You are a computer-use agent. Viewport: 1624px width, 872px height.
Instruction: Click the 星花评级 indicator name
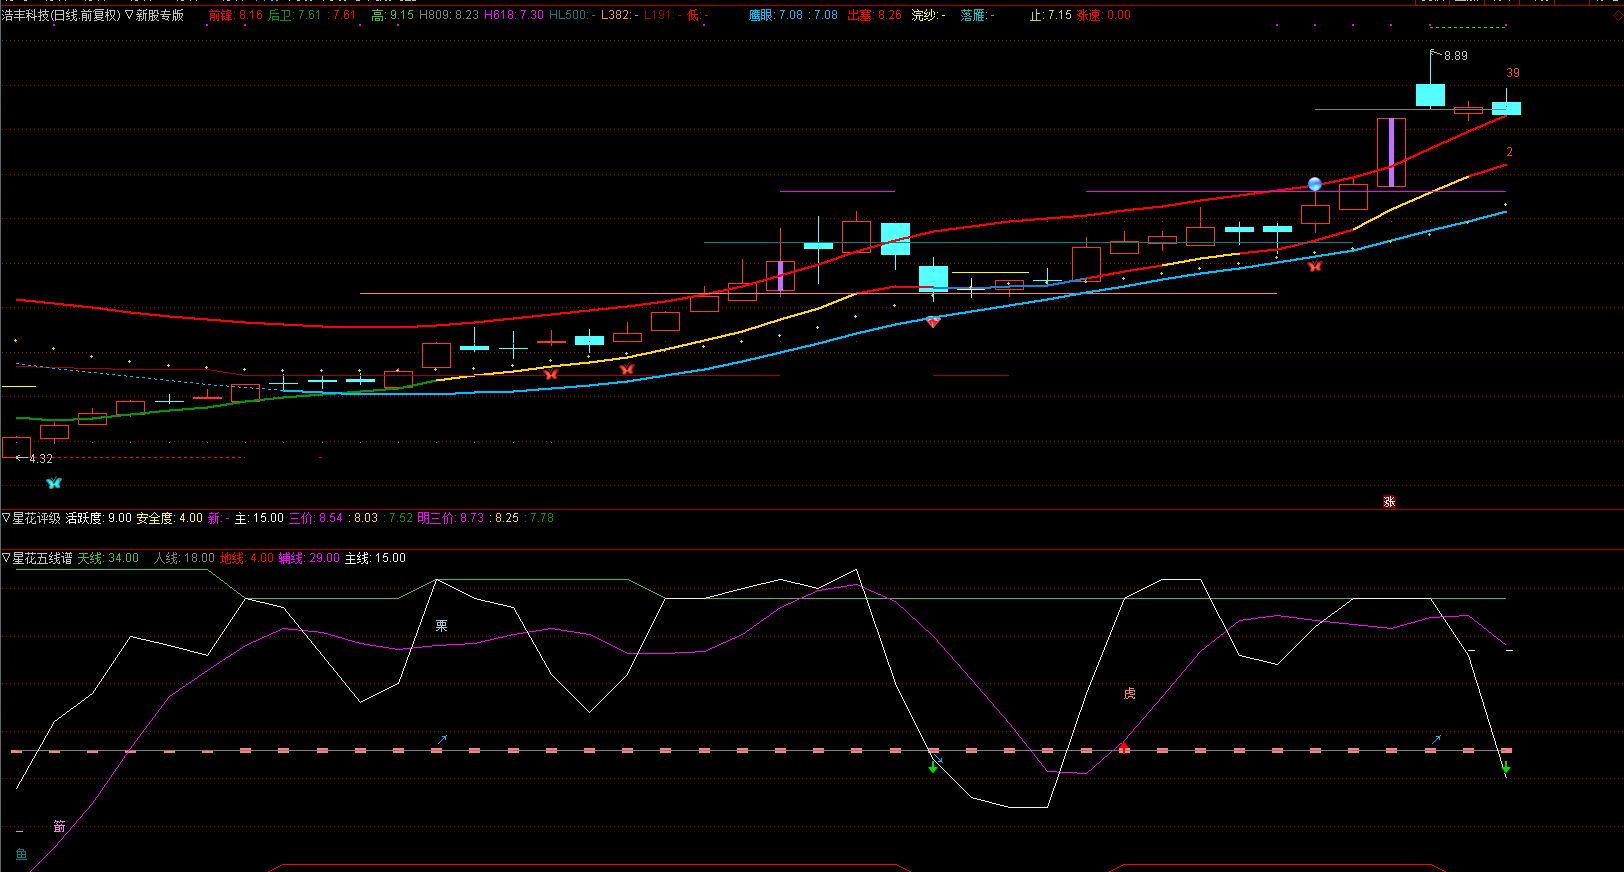click(x=36, y=518)
